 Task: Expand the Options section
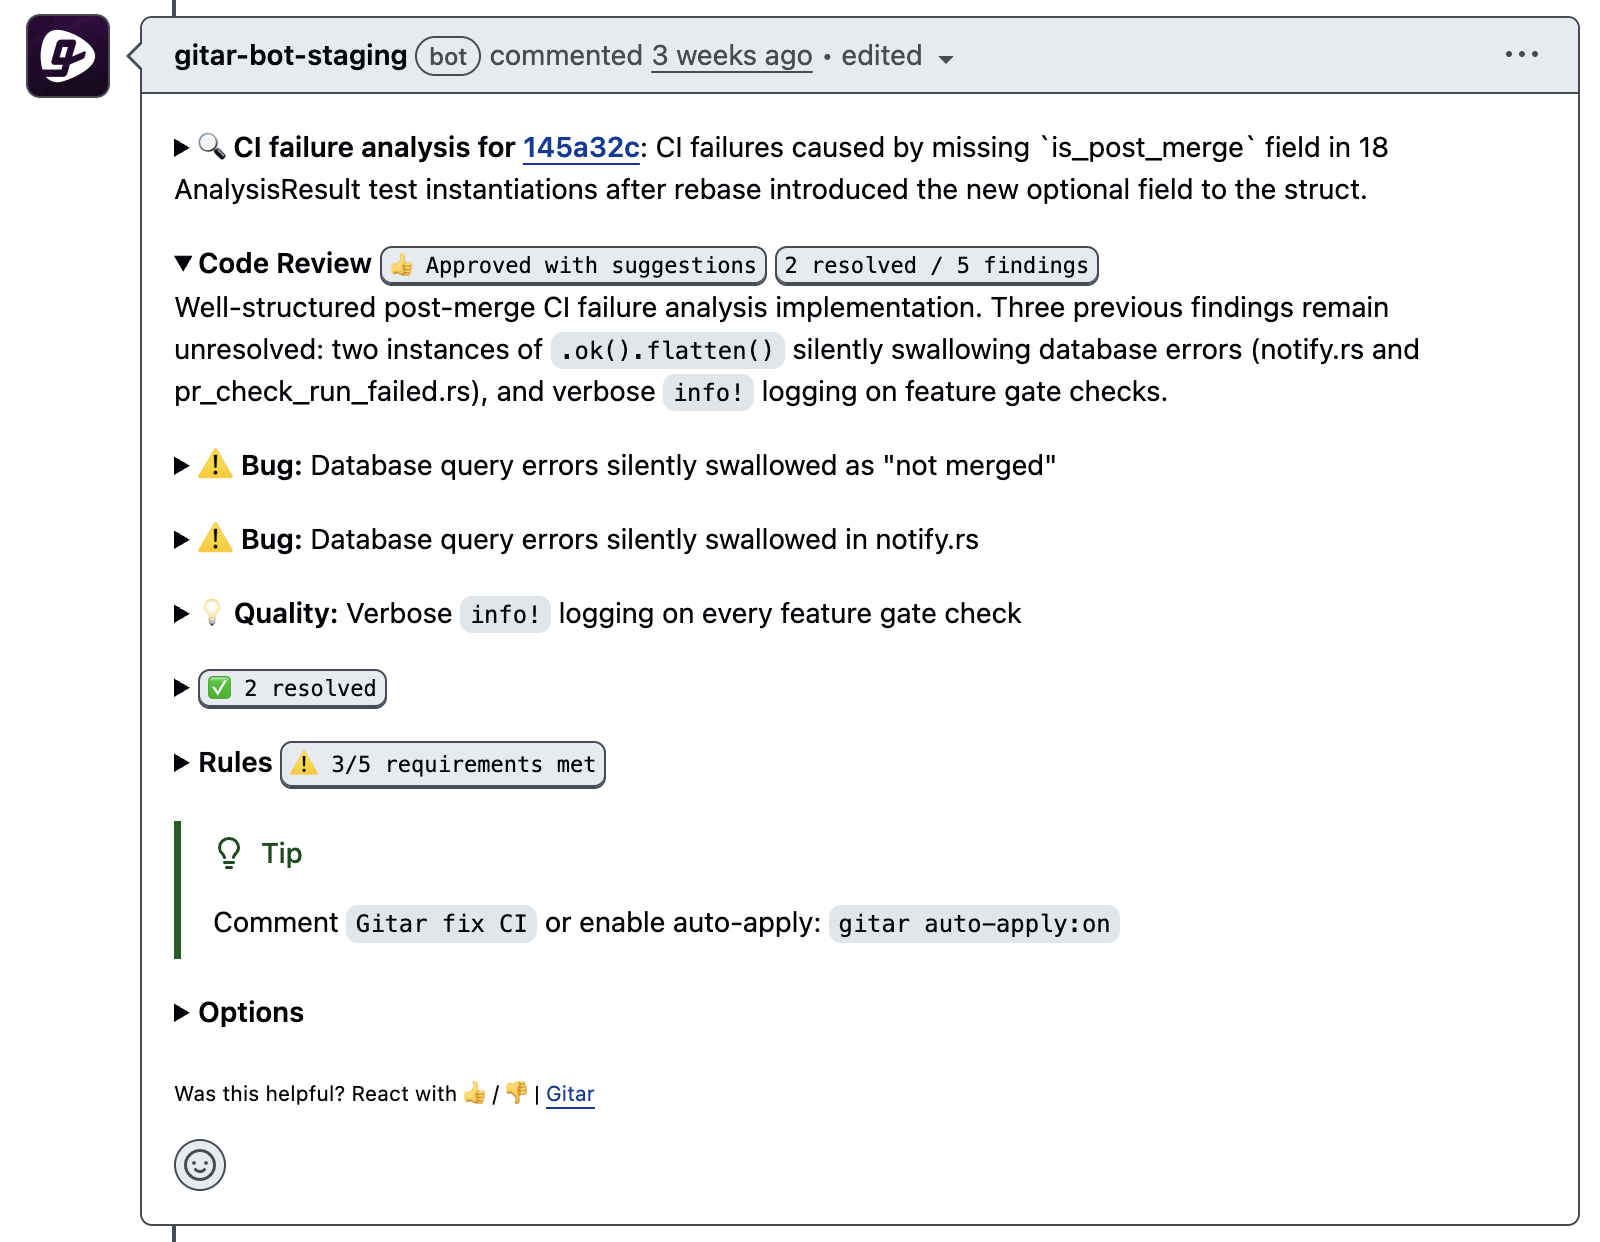pyautogui.click(x=182, y=1013)
